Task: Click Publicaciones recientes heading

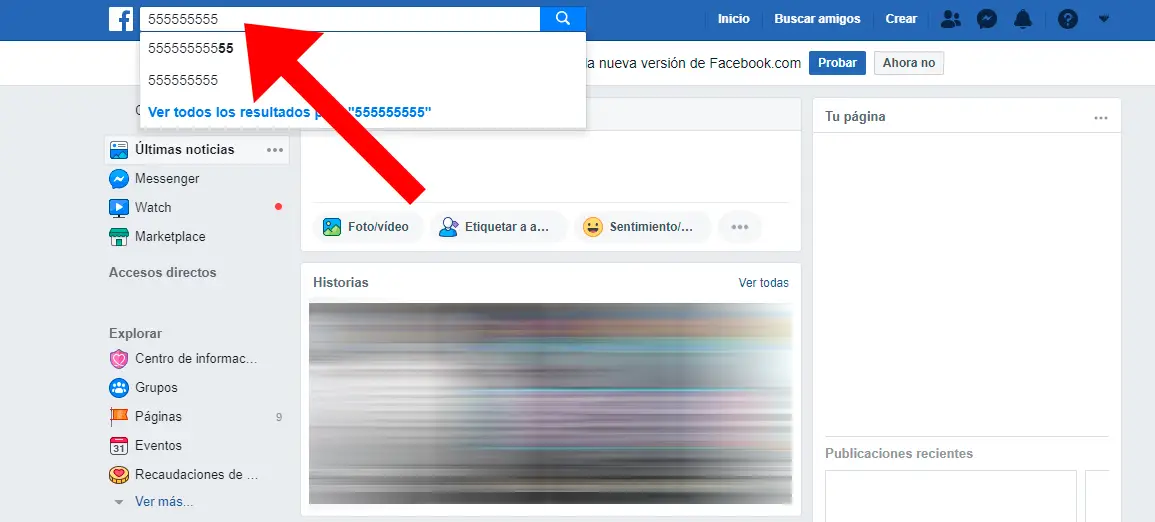Action: tap(899, 454)
